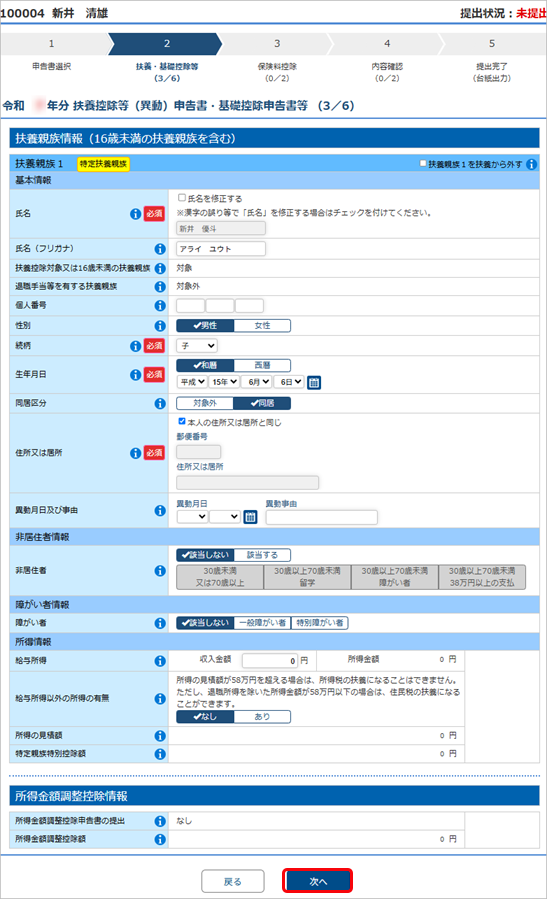Click the 次へ button
The height and width of the screenshot is (899, 547).
(317, 881)
